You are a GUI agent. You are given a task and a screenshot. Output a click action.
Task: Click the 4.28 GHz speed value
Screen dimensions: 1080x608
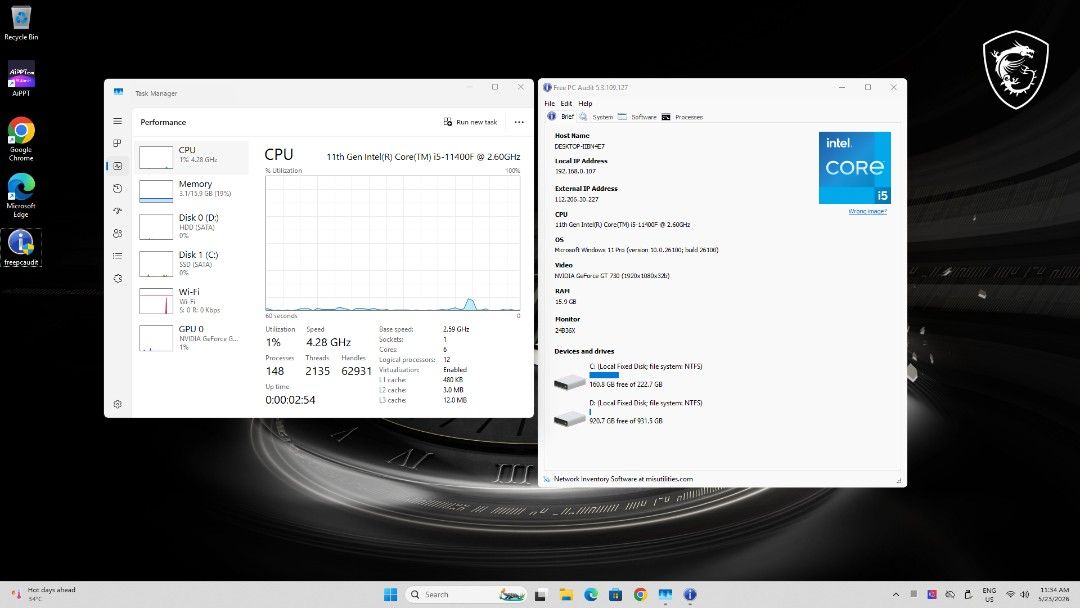329,342
